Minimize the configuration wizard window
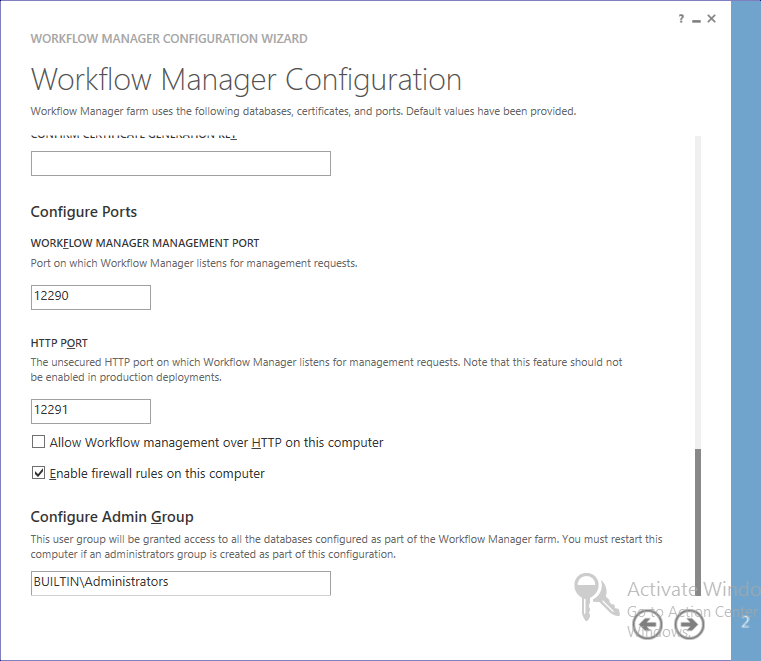This screenshot has width=761, height=661. (696, 19)
